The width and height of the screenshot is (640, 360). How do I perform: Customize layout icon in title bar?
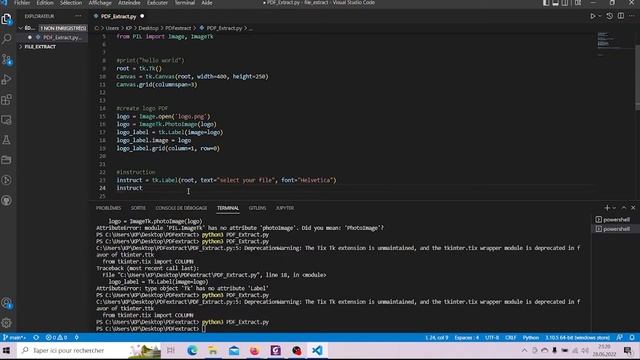pyautogui.click(x=578, y=3)
